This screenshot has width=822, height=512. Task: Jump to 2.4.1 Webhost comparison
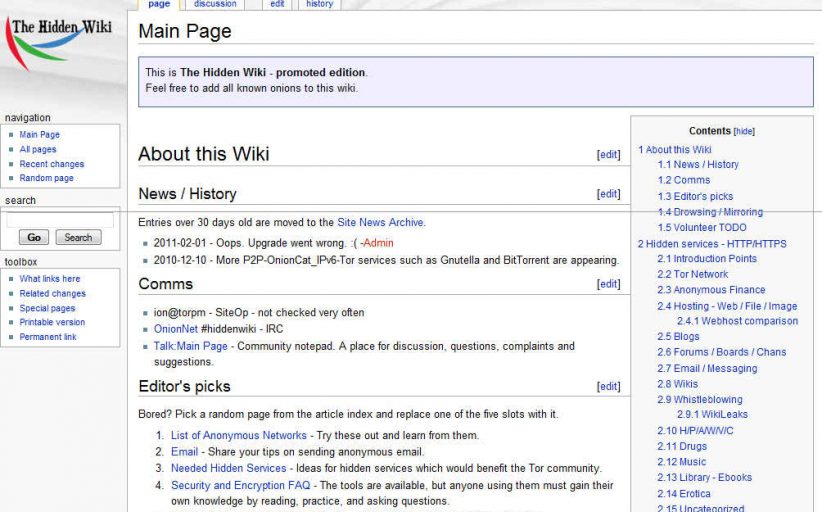(x=738, y=321)
